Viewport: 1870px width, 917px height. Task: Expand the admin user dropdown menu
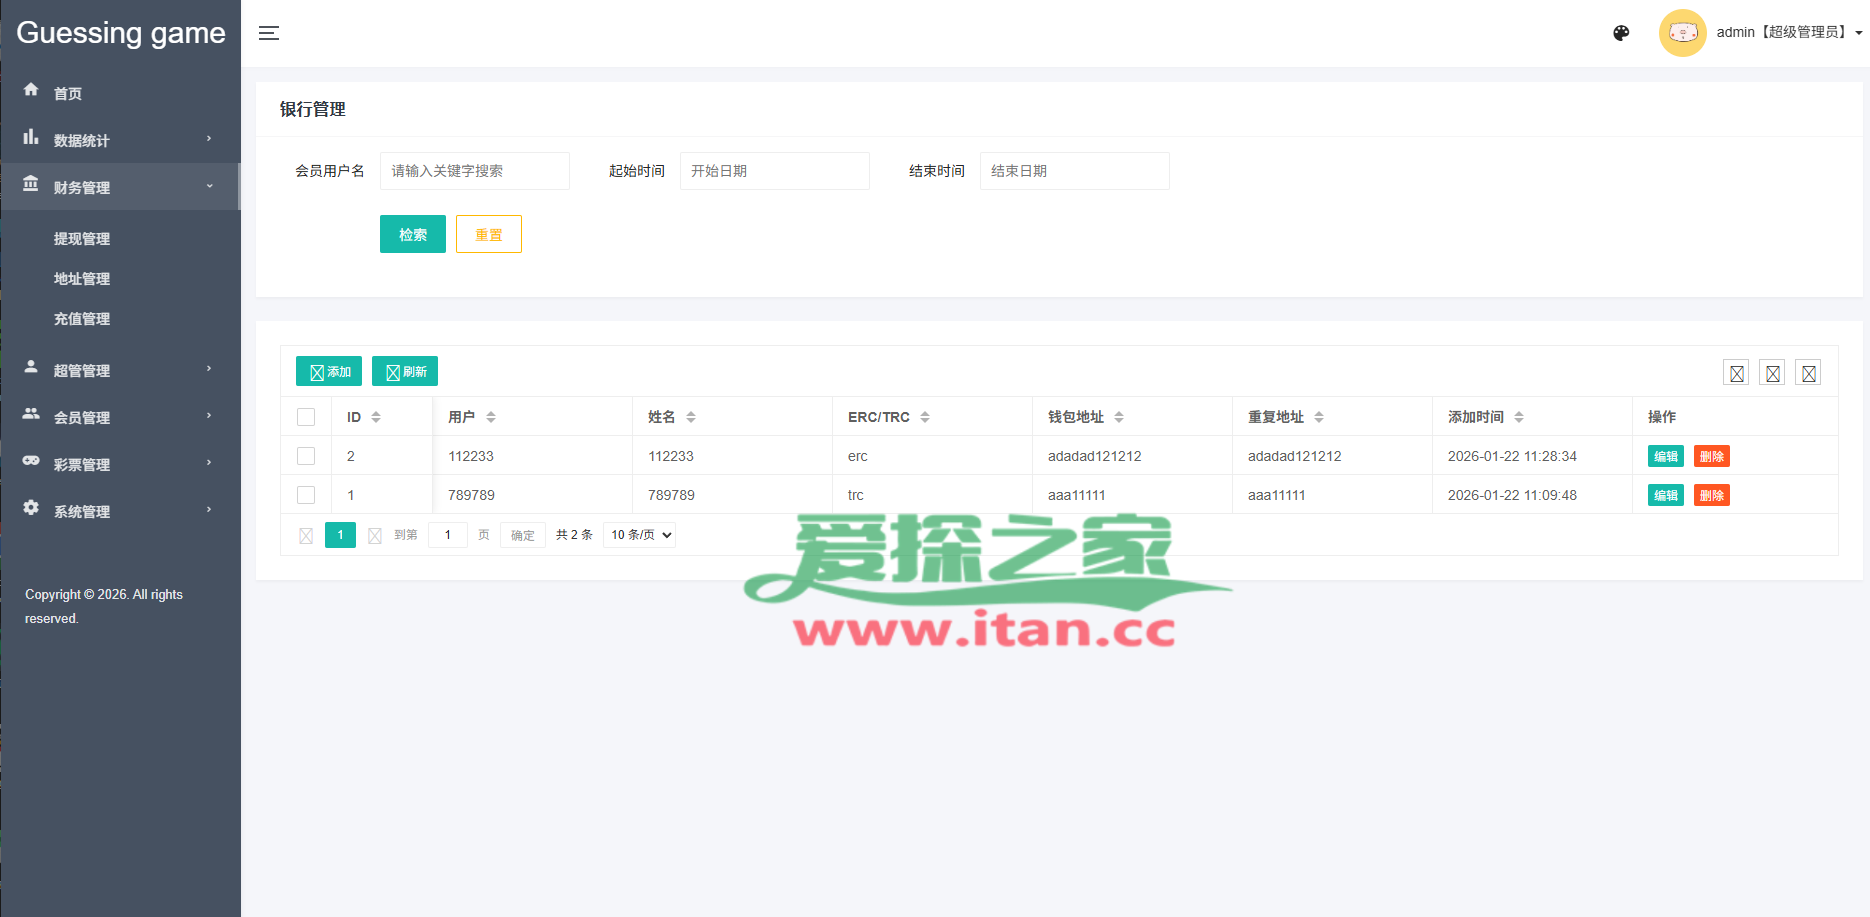click(x=1789, y=33)
